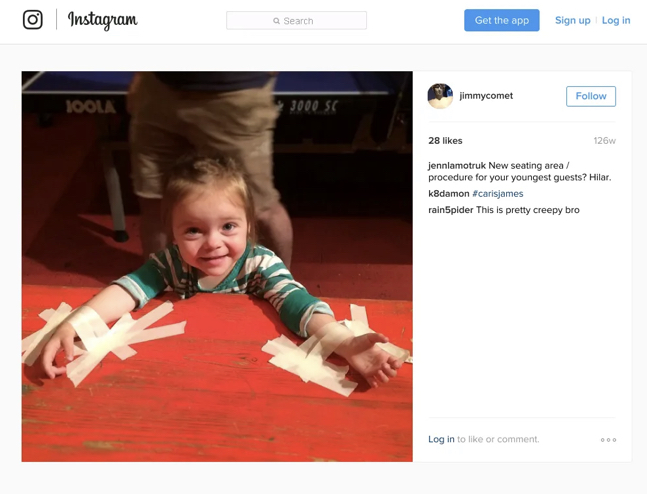
Task: Open the #carisjames hashtag
Action: pos(498,194)
